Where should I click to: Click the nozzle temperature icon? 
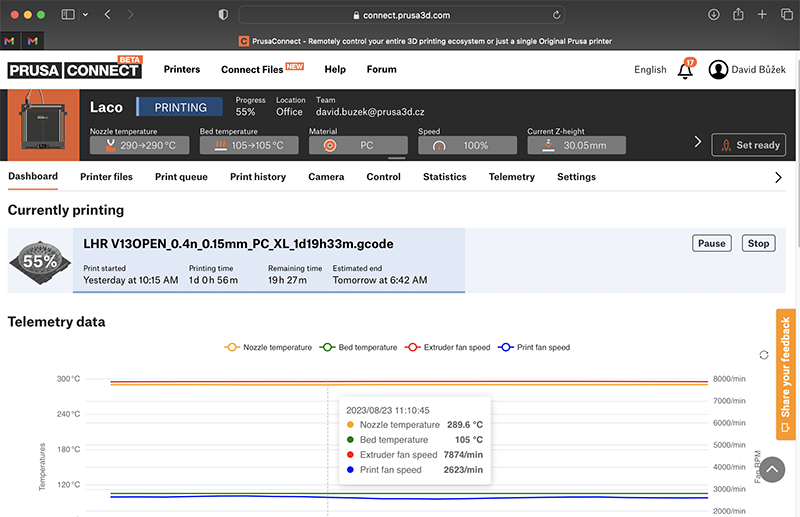pyautogui.click(x=110, y=145)
